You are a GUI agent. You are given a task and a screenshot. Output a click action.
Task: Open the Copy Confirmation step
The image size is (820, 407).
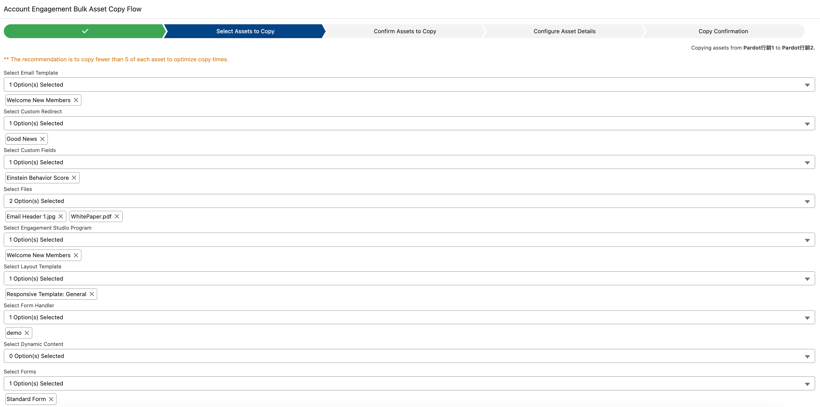click(723, 31)
